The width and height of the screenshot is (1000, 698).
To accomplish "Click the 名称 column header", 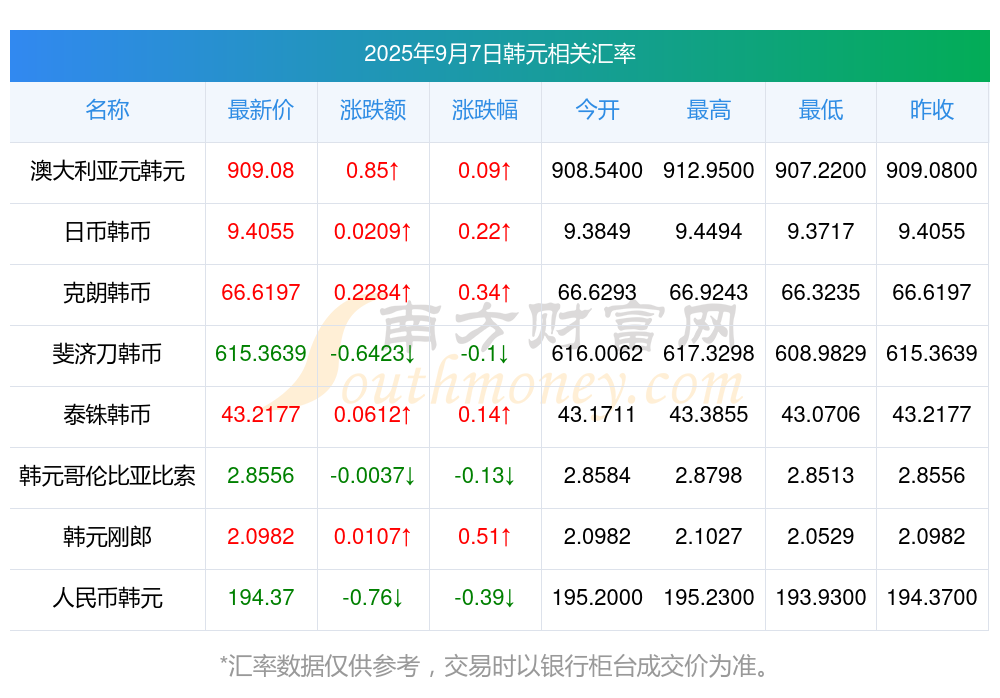I will [107, 110].
